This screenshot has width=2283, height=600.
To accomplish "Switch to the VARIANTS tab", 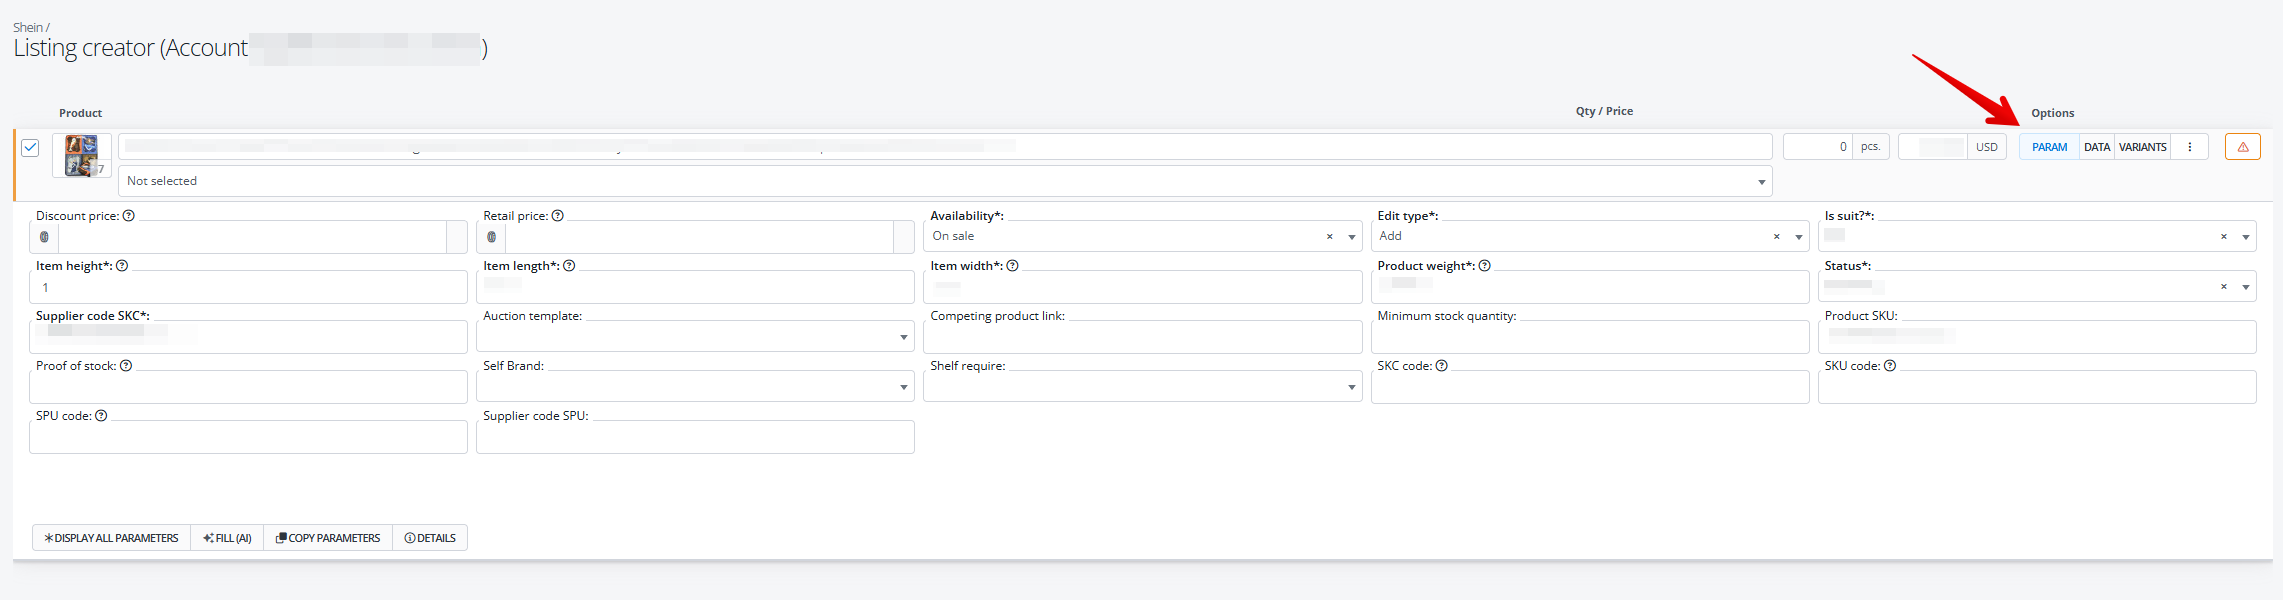I will [x=2142, y=147].
